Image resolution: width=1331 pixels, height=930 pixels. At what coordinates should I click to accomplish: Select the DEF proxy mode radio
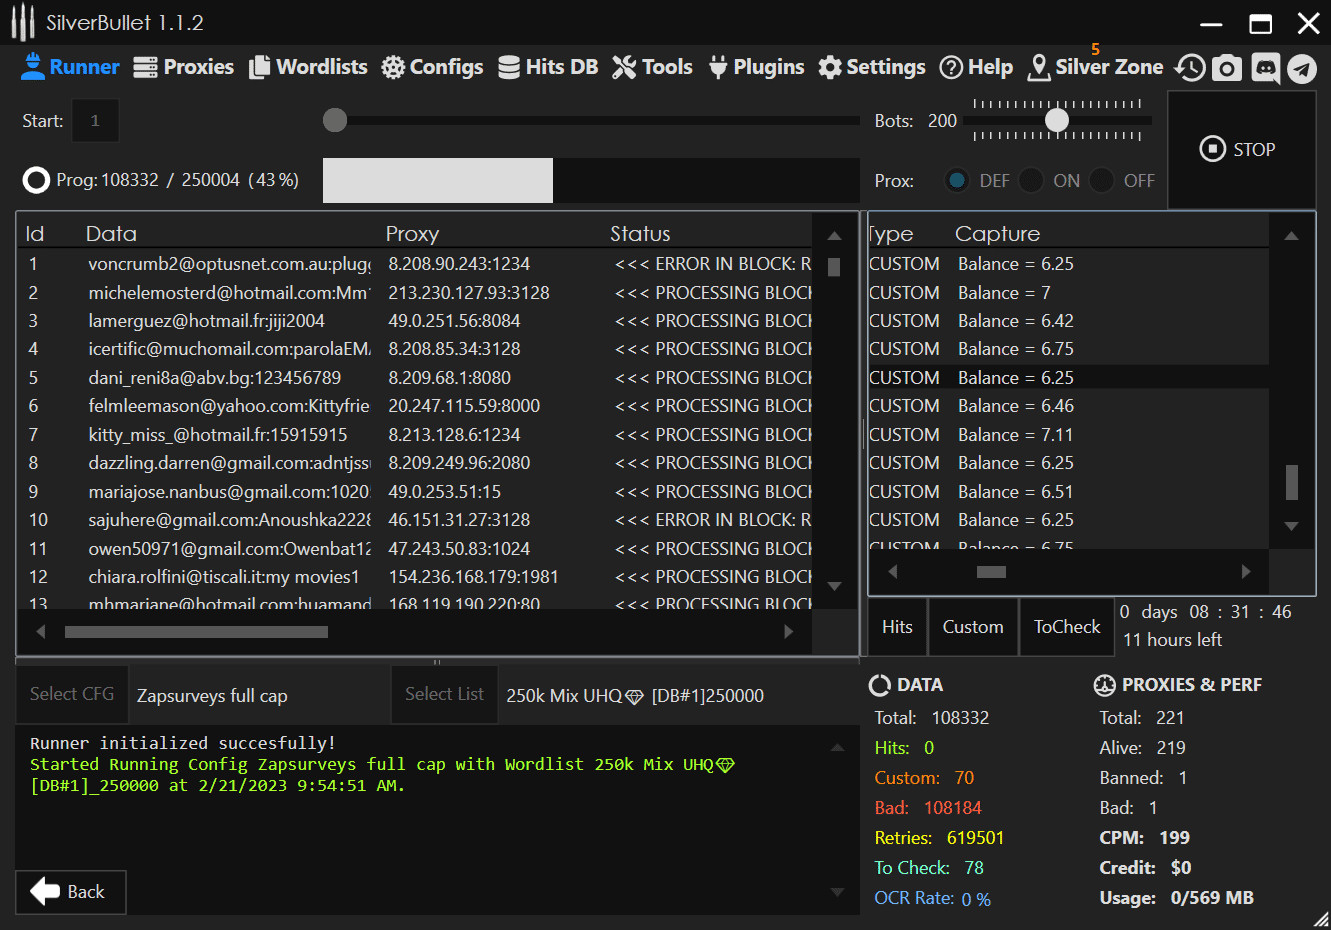[x=957, y=180]
